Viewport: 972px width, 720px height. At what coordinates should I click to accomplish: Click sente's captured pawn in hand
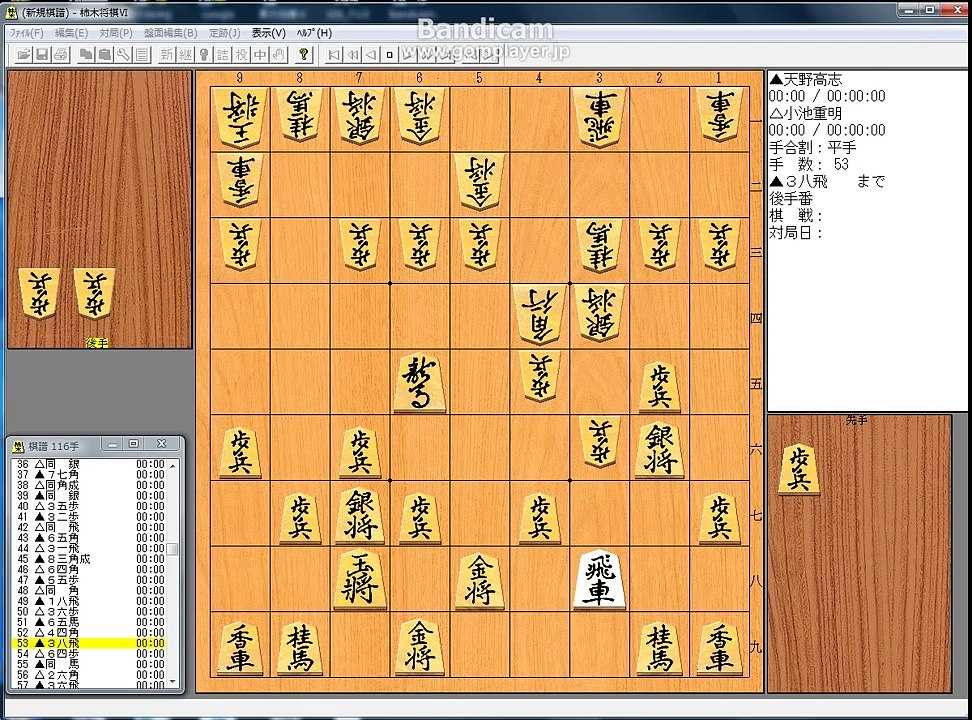point(799,469)
